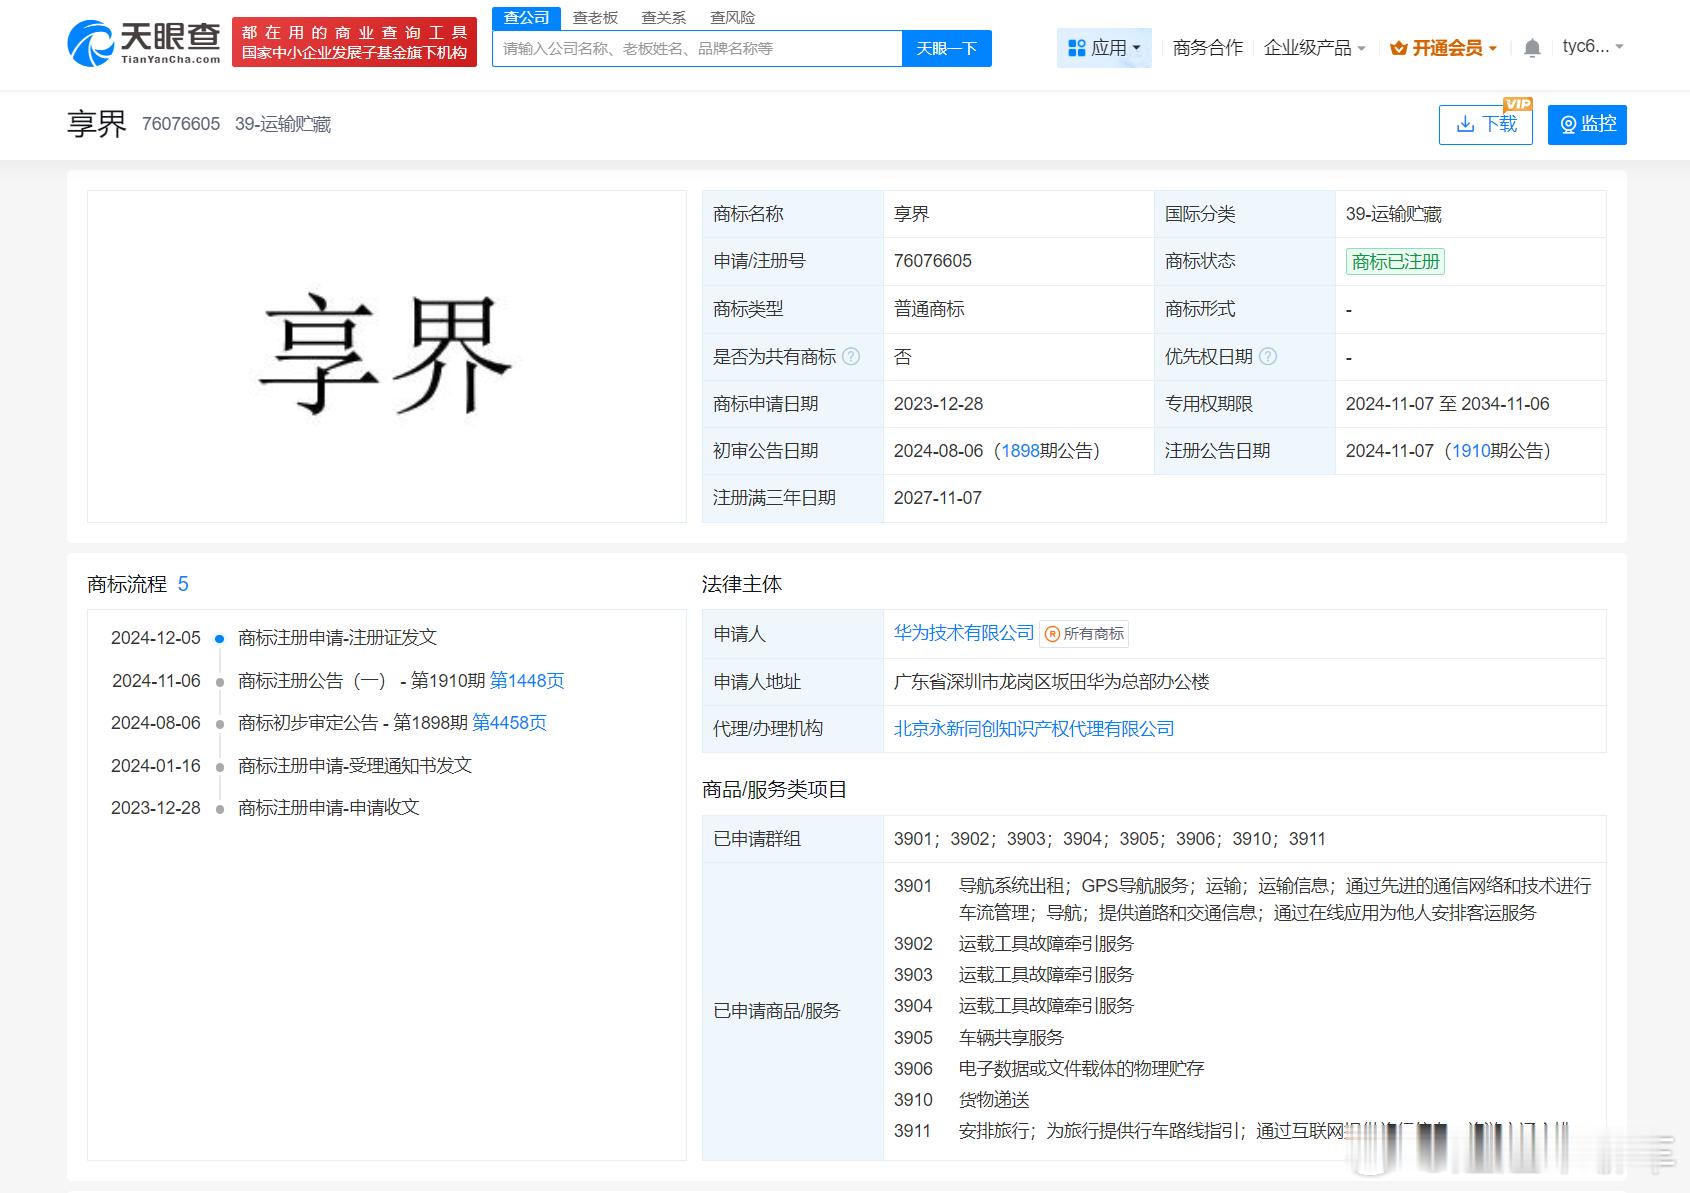Image resolution: width=1690 pixels, height=1193 pixels.
Task: Open the 开通会员 dropdown
Action: tap(1443, 47)
